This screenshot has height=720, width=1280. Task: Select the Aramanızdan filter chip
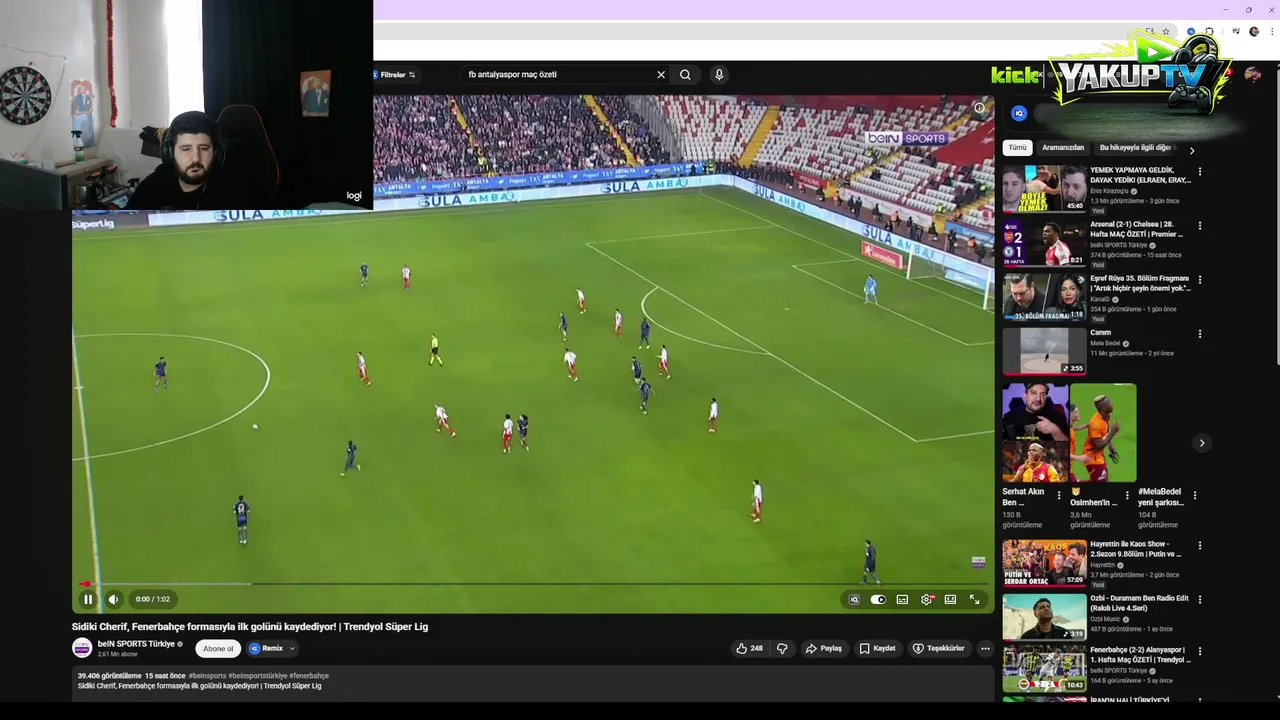click(x=1063, y=147)
